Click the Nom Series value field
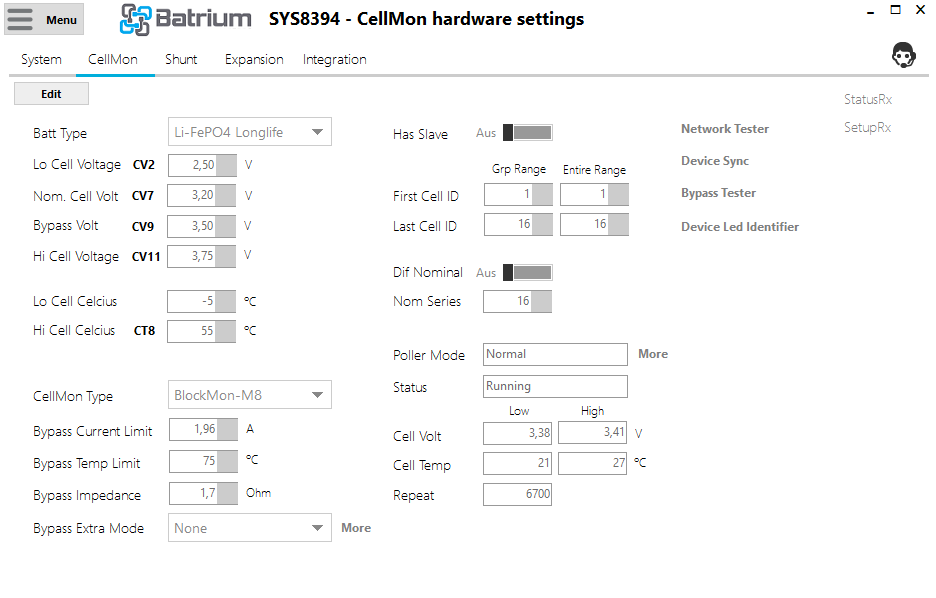The height and width of the screenshot is (598, 936). (x=518, y=301)
